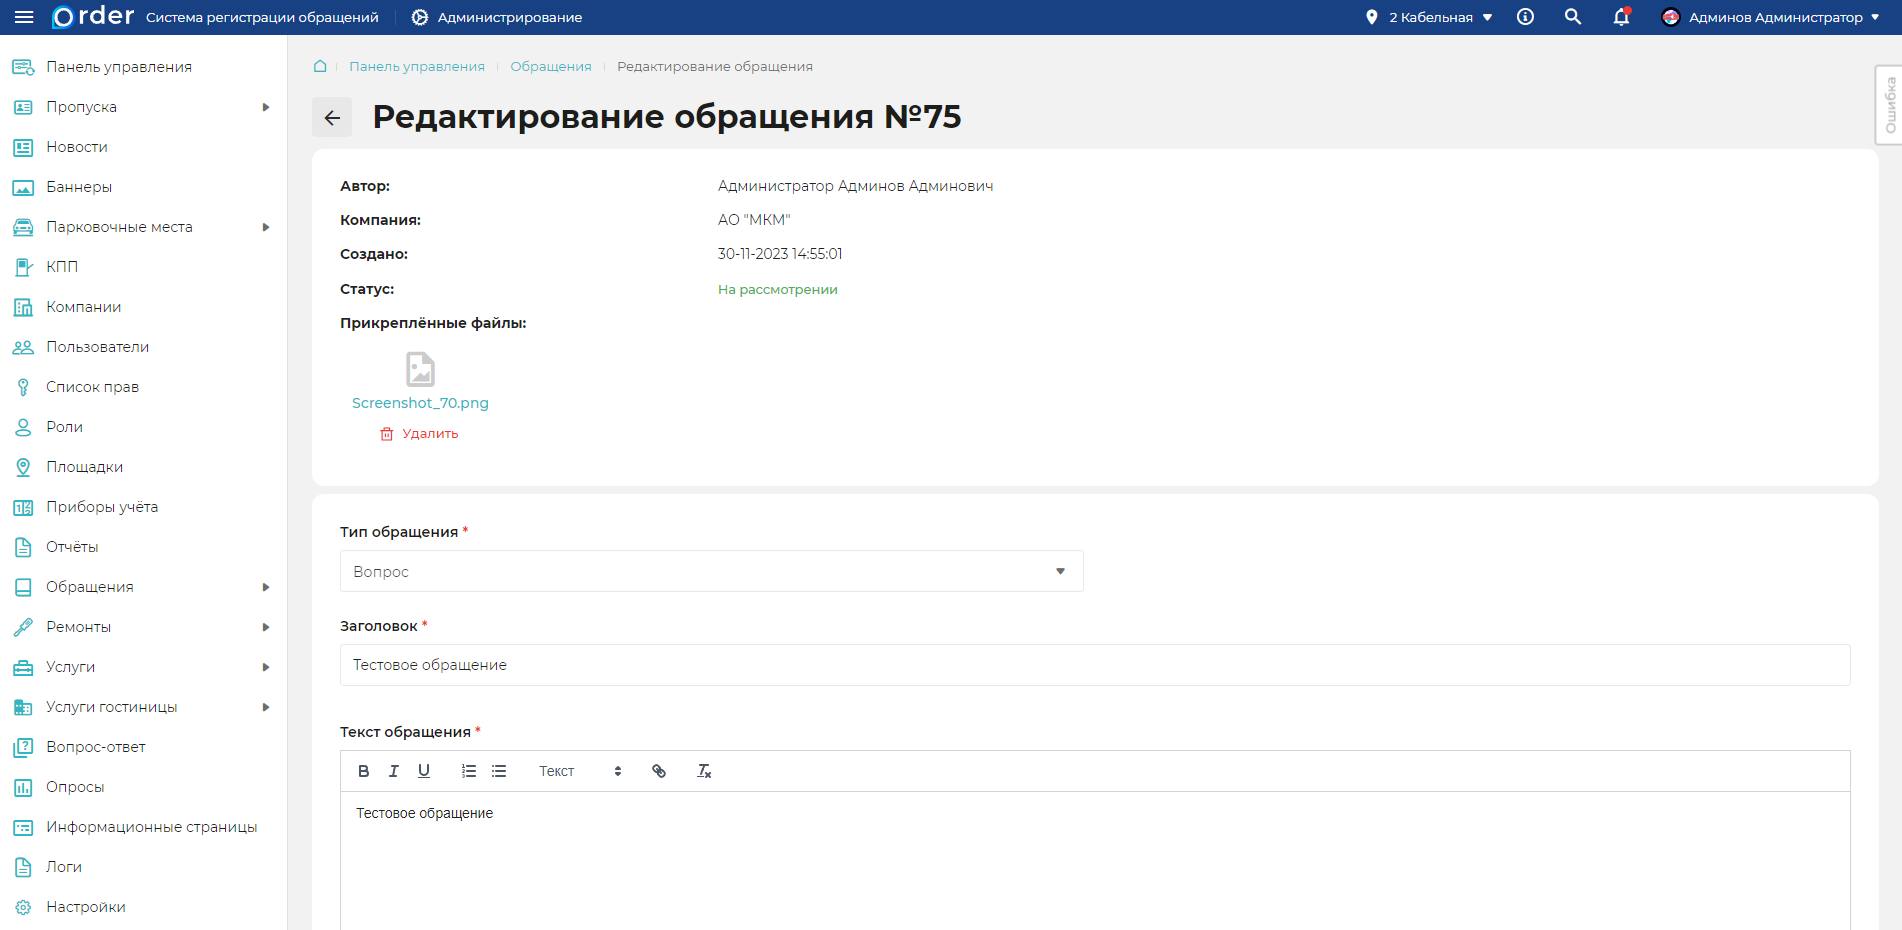The image size is (1902, 930).
Task: Toggle underline formatting in editor
Action: point(424,771)
